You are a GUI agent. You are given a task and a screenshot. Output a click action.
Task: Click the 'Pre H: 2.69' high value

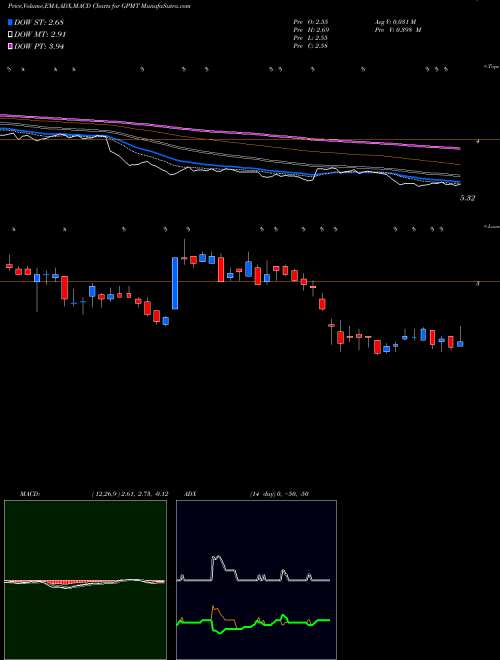click(311, 30)
